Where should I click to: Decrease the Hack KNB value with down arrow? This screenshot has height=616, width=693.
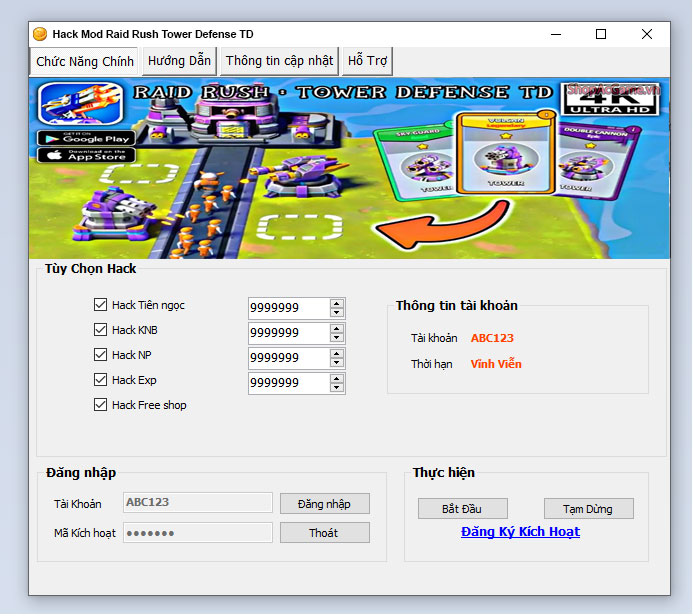[337, 338]
